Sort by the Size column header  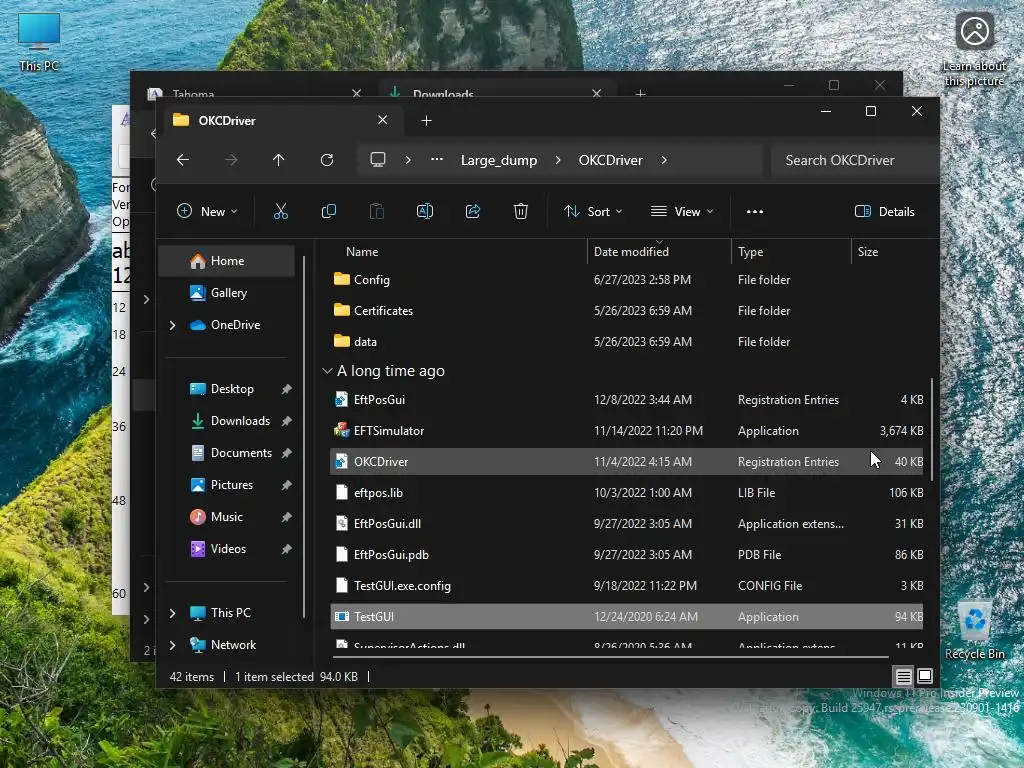tap(889, 251)
